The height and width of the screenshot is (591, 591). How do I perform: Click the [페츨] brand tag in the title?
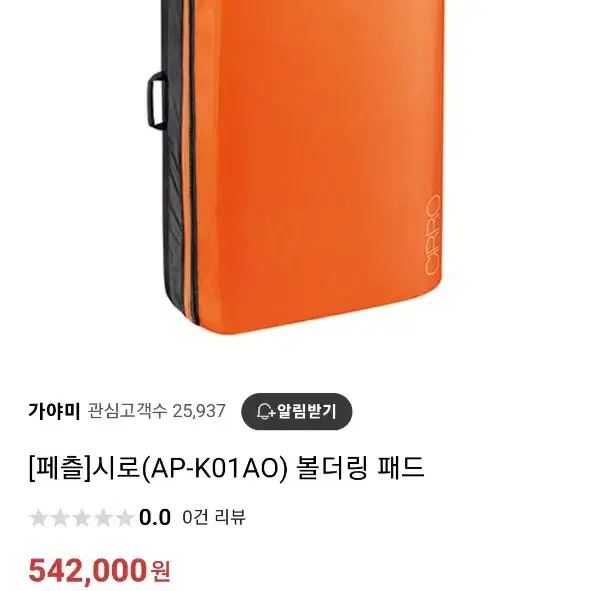coord(60,468)
